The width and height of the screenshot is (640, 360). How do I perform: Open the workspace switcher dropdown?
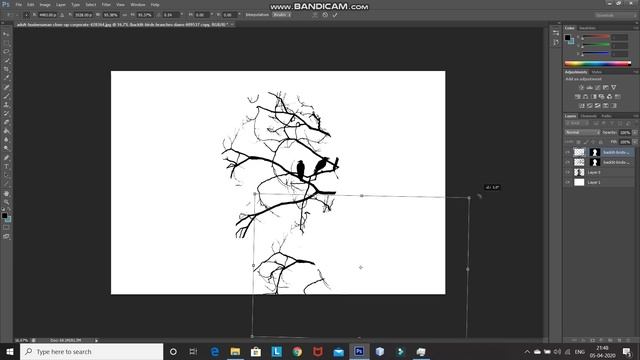tap(615, 15)
